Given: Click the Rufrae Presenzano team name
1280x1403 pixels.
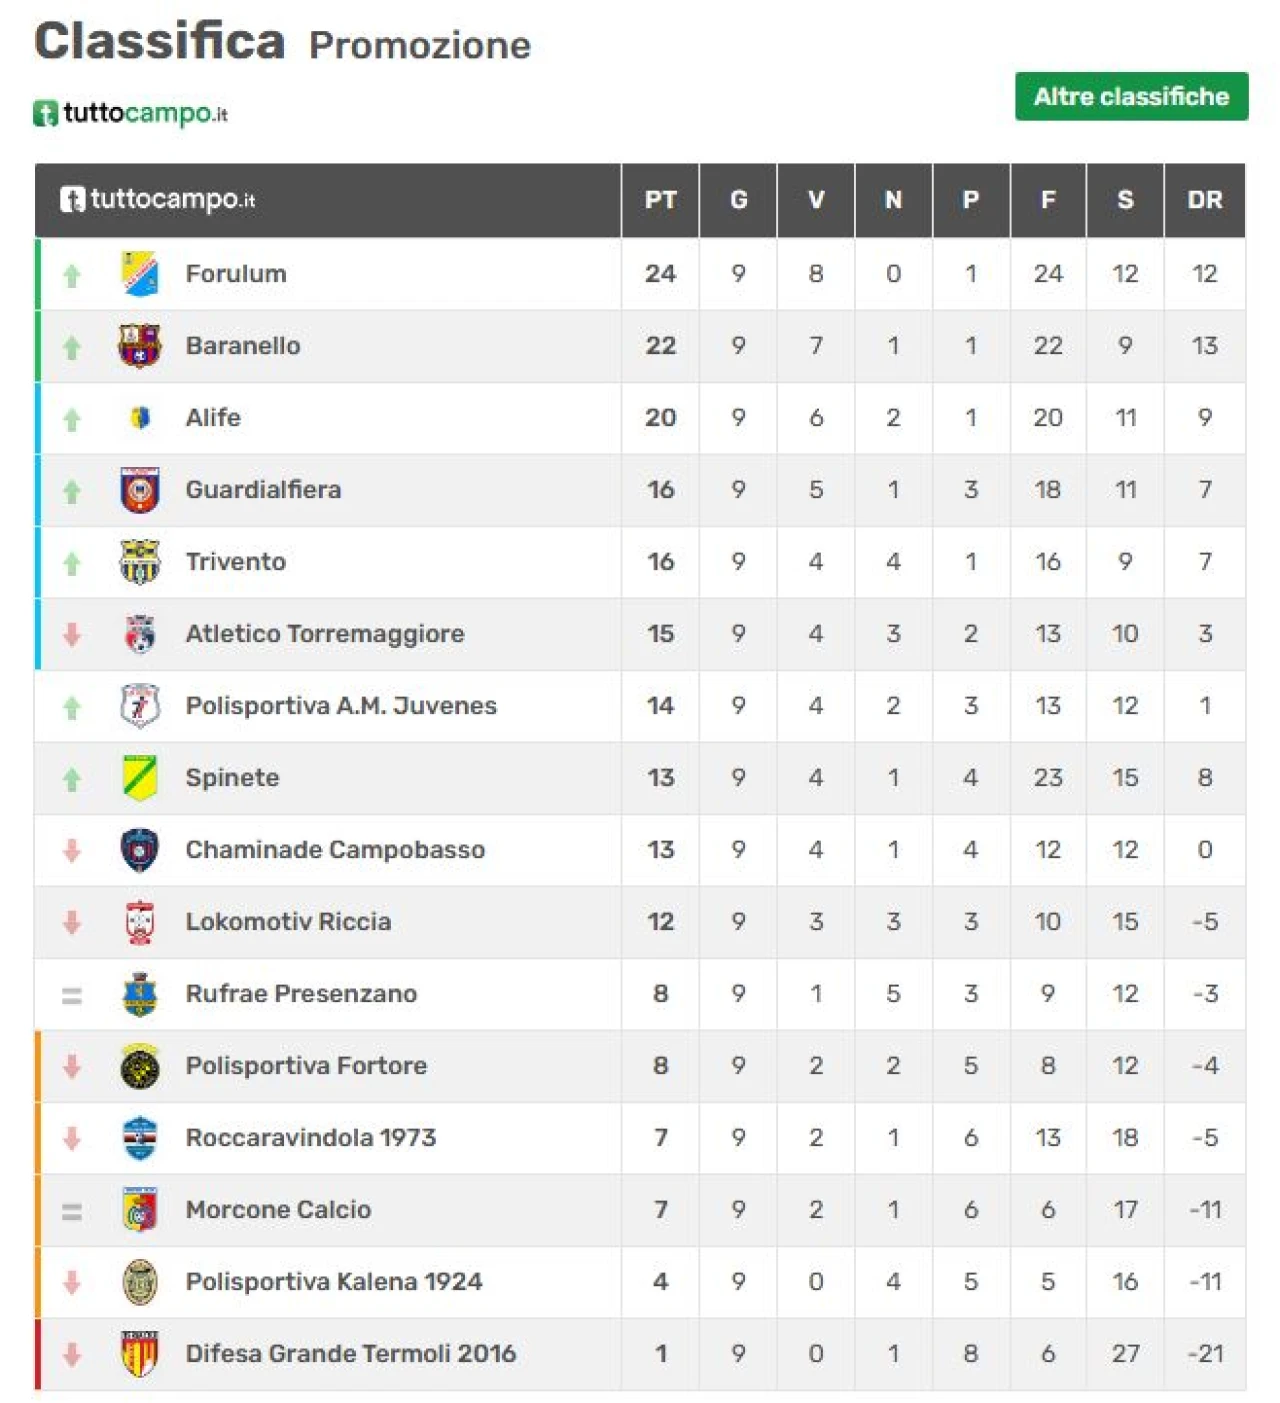Looking at the screenshot, I should (x=301, y=994).
